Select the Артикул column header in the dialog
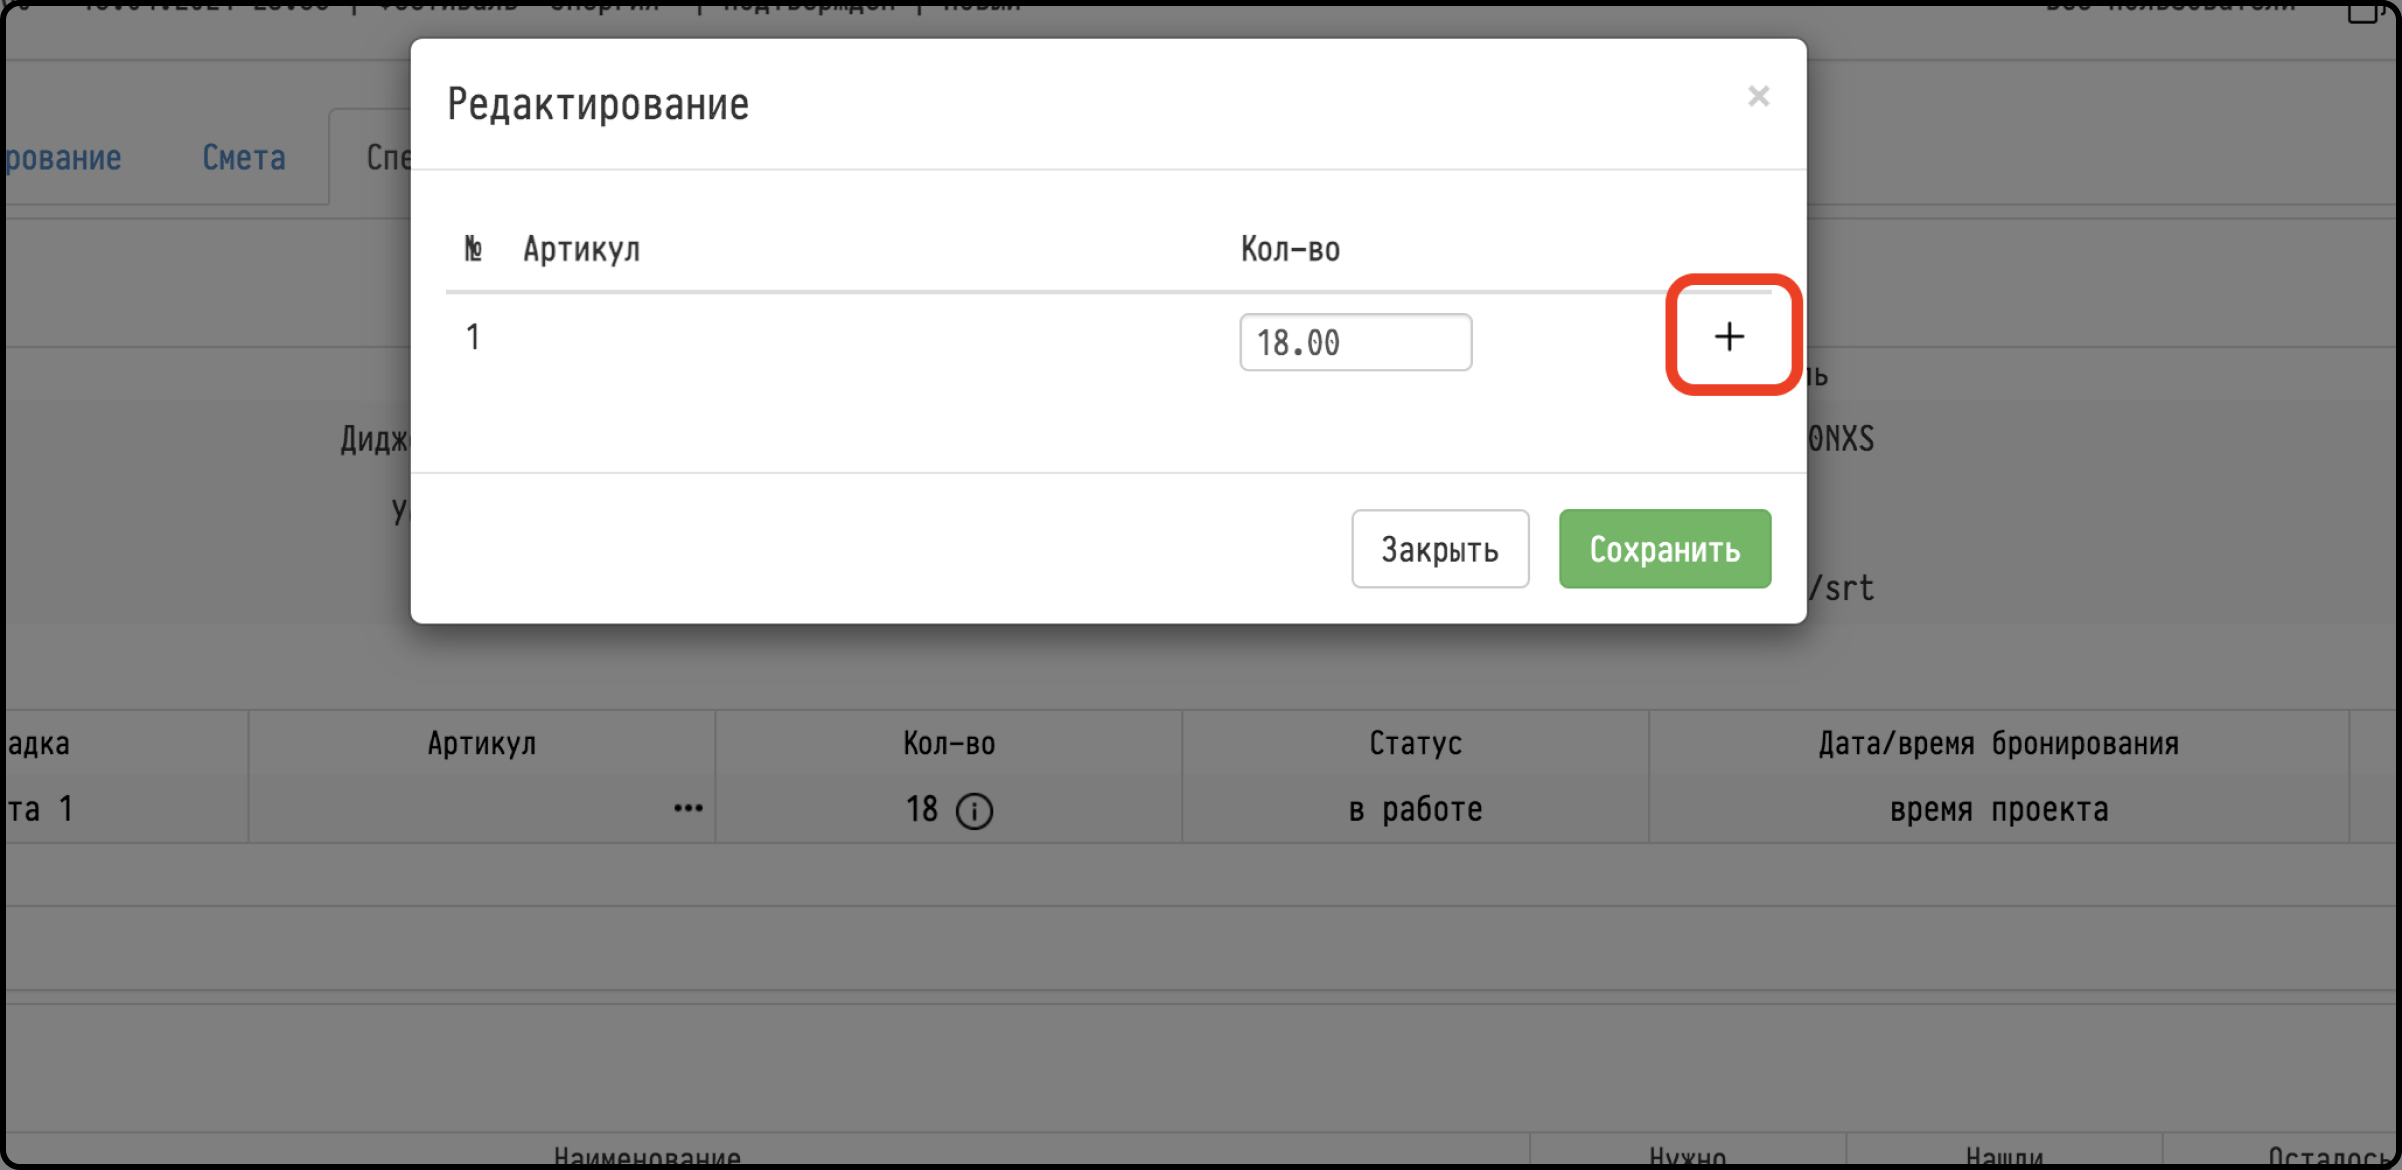 coord(582,249)
